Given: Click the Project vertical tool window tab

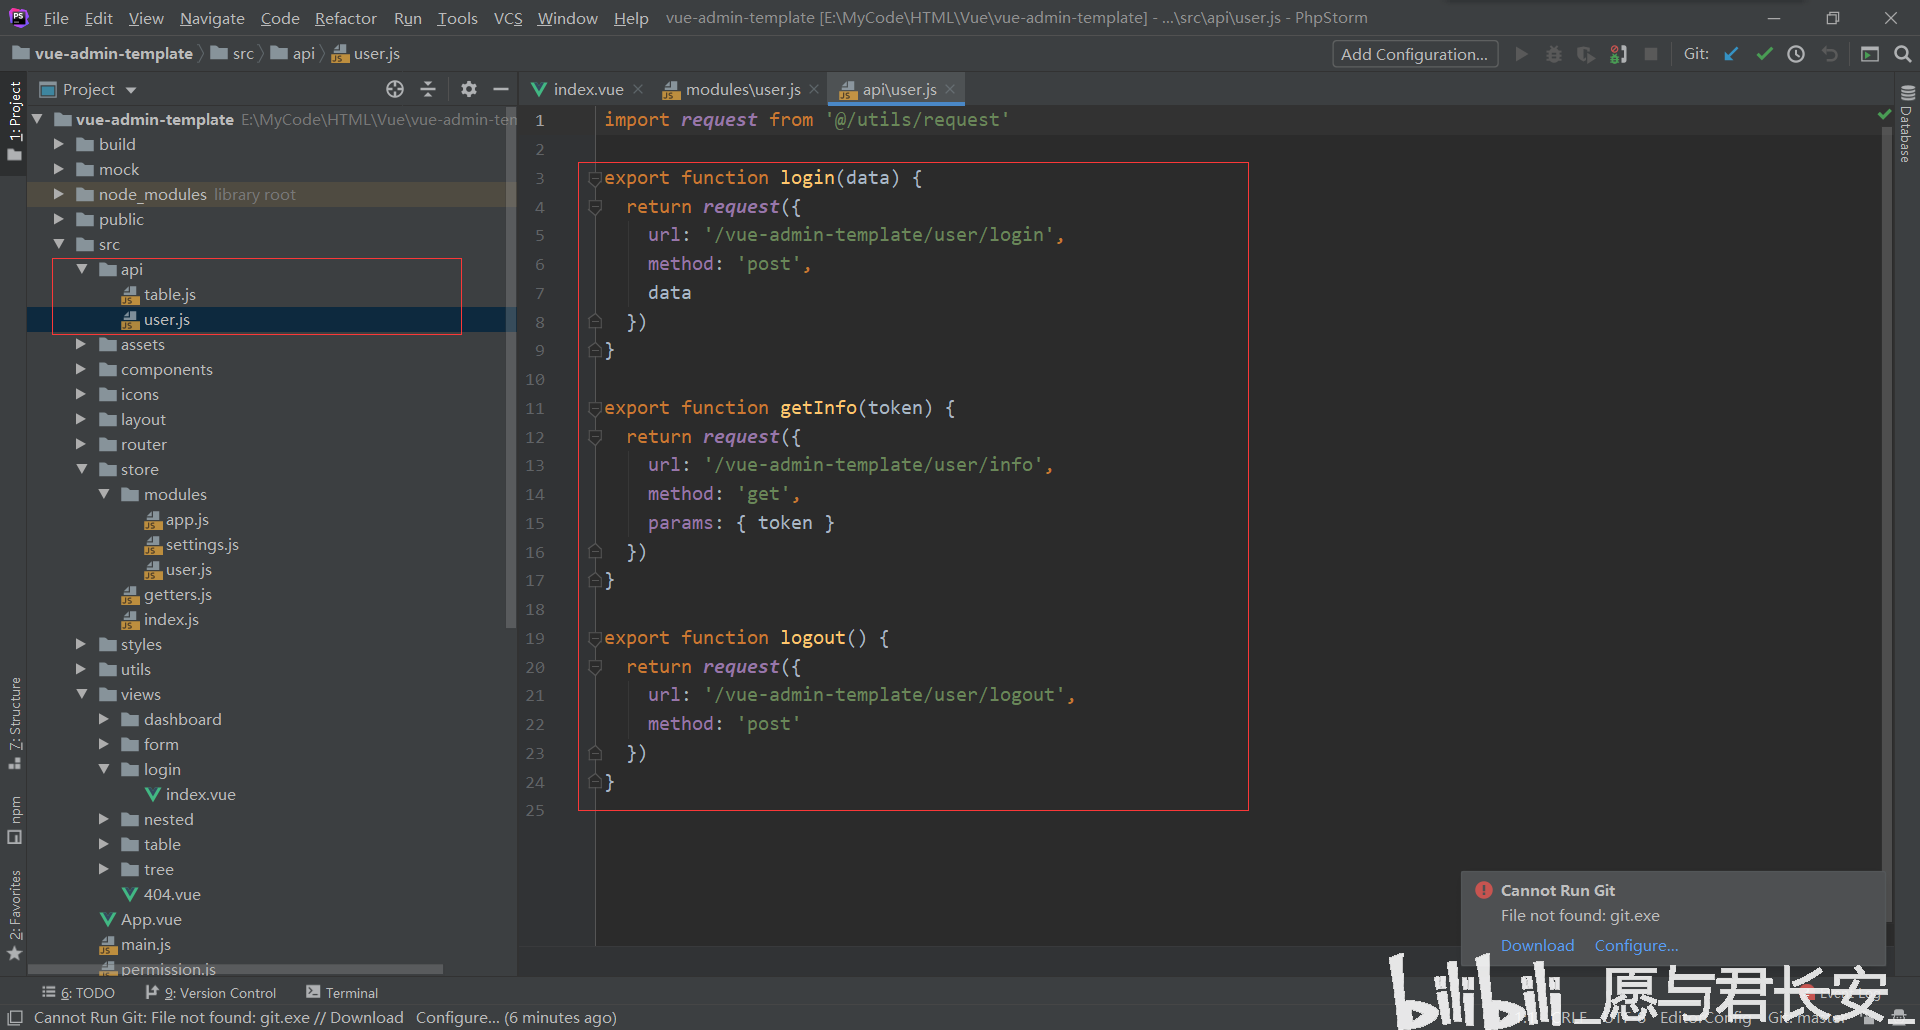Looking at the screenshot, I should [x=15, y=122].
